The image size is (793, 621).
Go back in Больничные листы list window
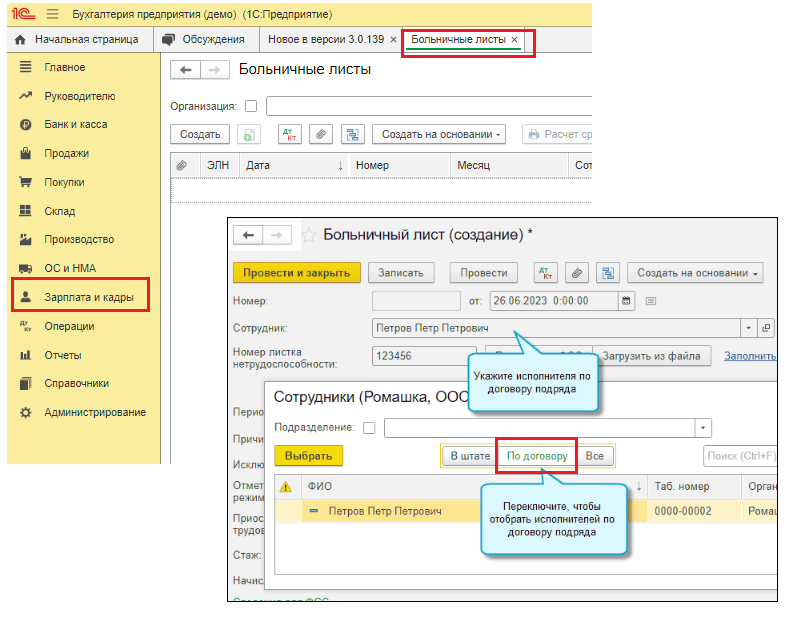(186, 70)
